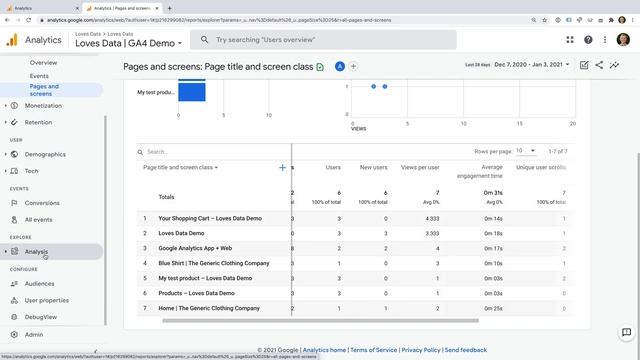Expand the Retention section arrow

point(6,122)
